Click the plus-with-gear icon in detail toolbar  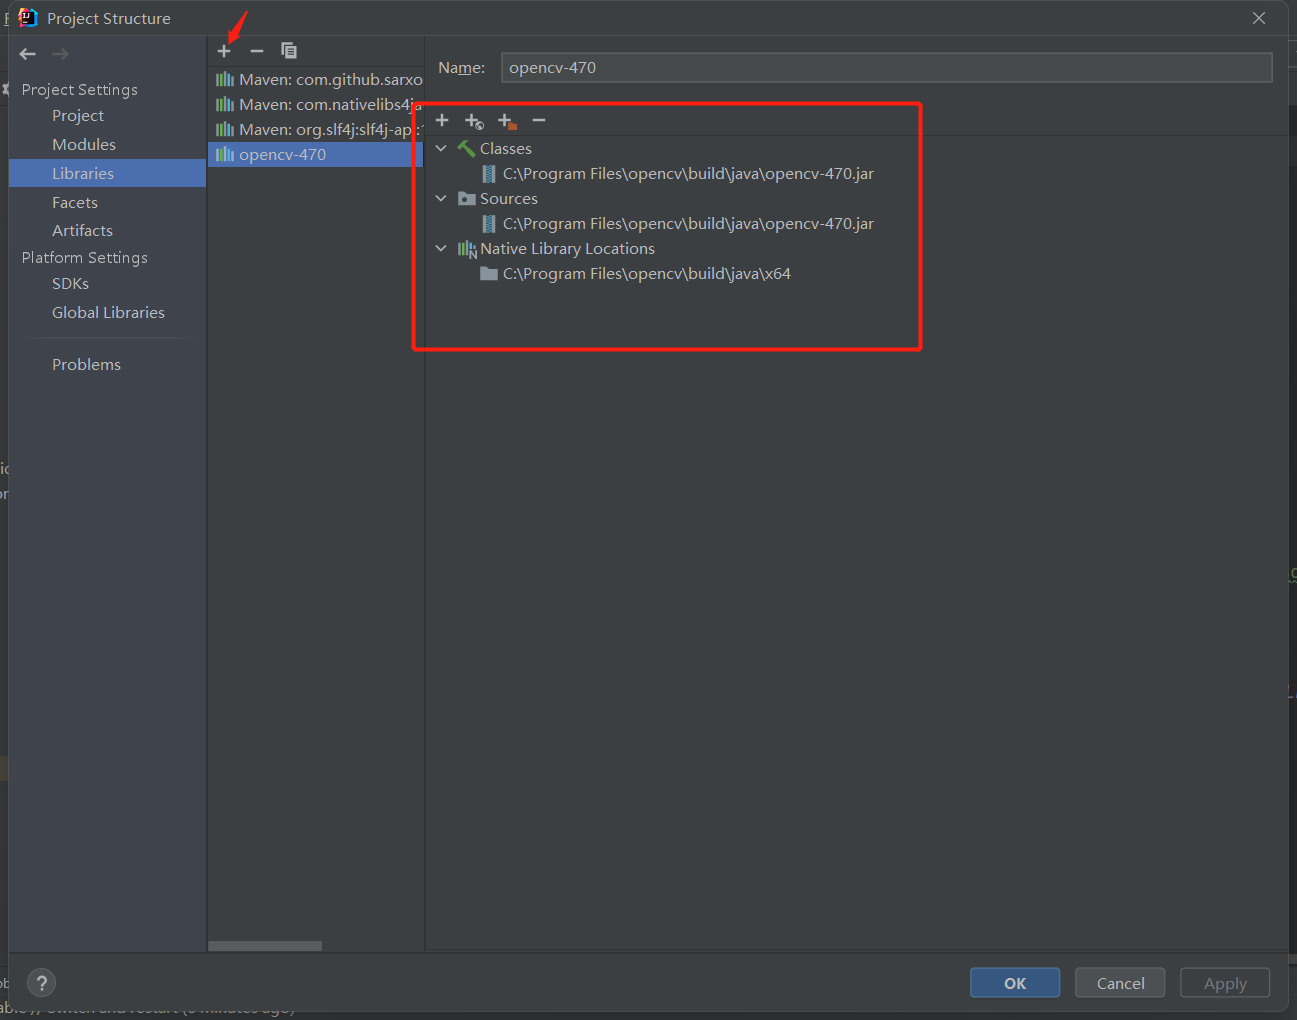point(474,120)
